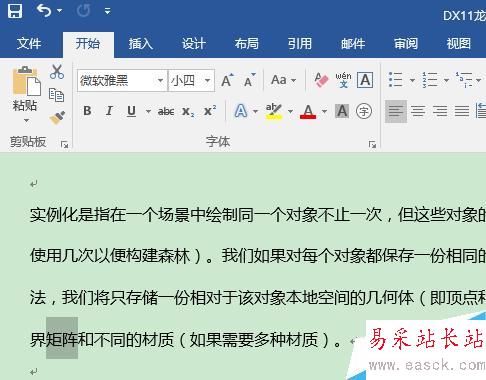
Task: Select Align Right paragraph alignment
Action: coord(440,111)
